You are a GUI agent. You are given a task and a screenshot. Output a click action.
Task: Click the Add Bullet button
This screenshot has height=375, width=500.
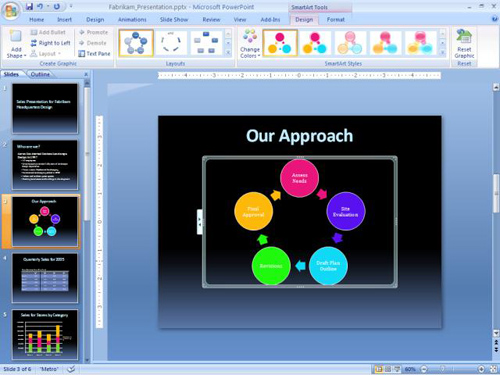click(x=48, y=32)
